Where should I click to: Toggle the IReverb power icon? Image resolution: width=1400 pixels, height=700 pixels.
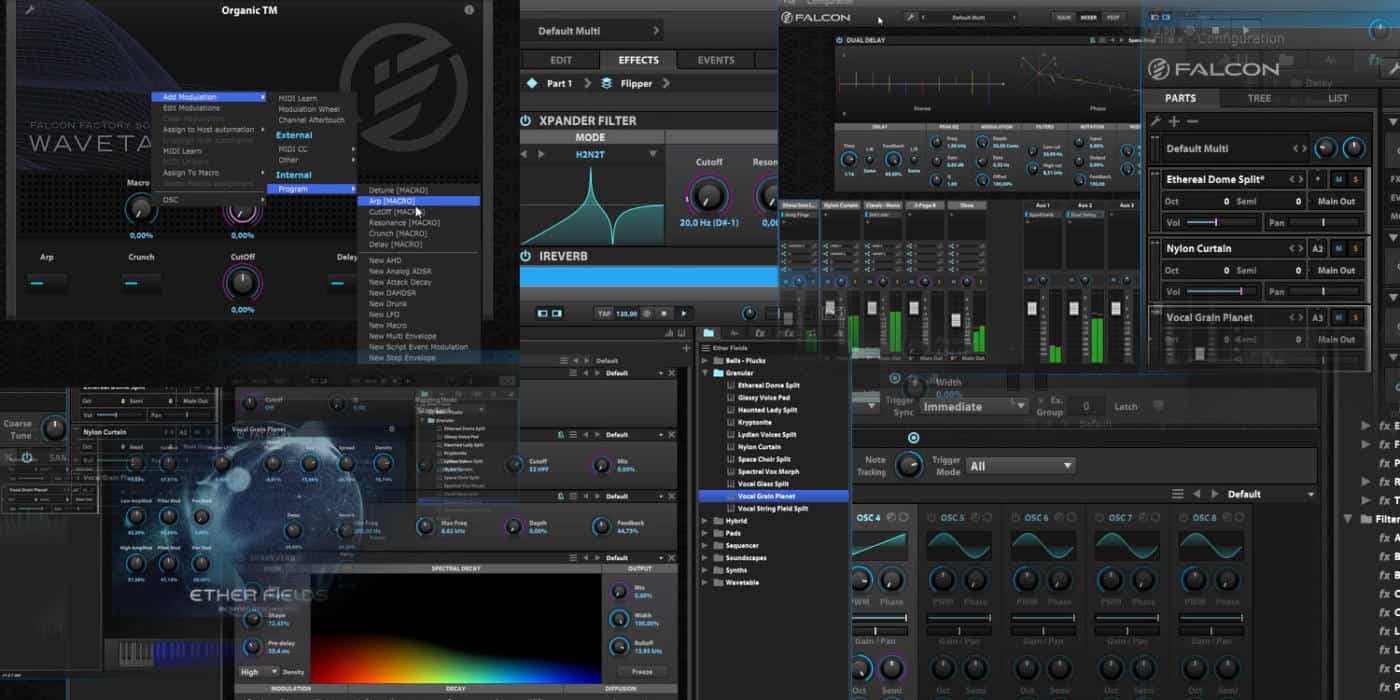coord(526,256)
